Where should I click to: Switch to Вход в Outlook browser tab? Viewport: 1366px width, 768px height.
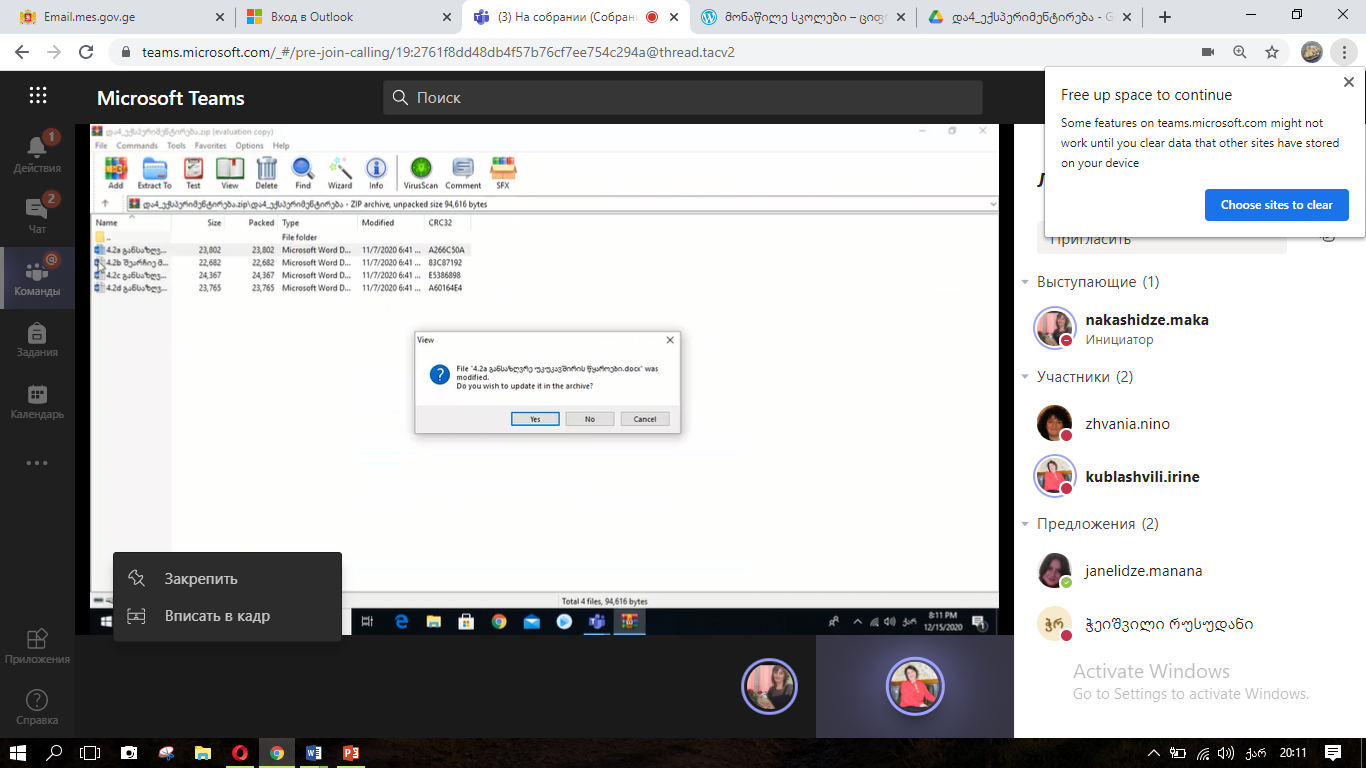click(350, 17)
